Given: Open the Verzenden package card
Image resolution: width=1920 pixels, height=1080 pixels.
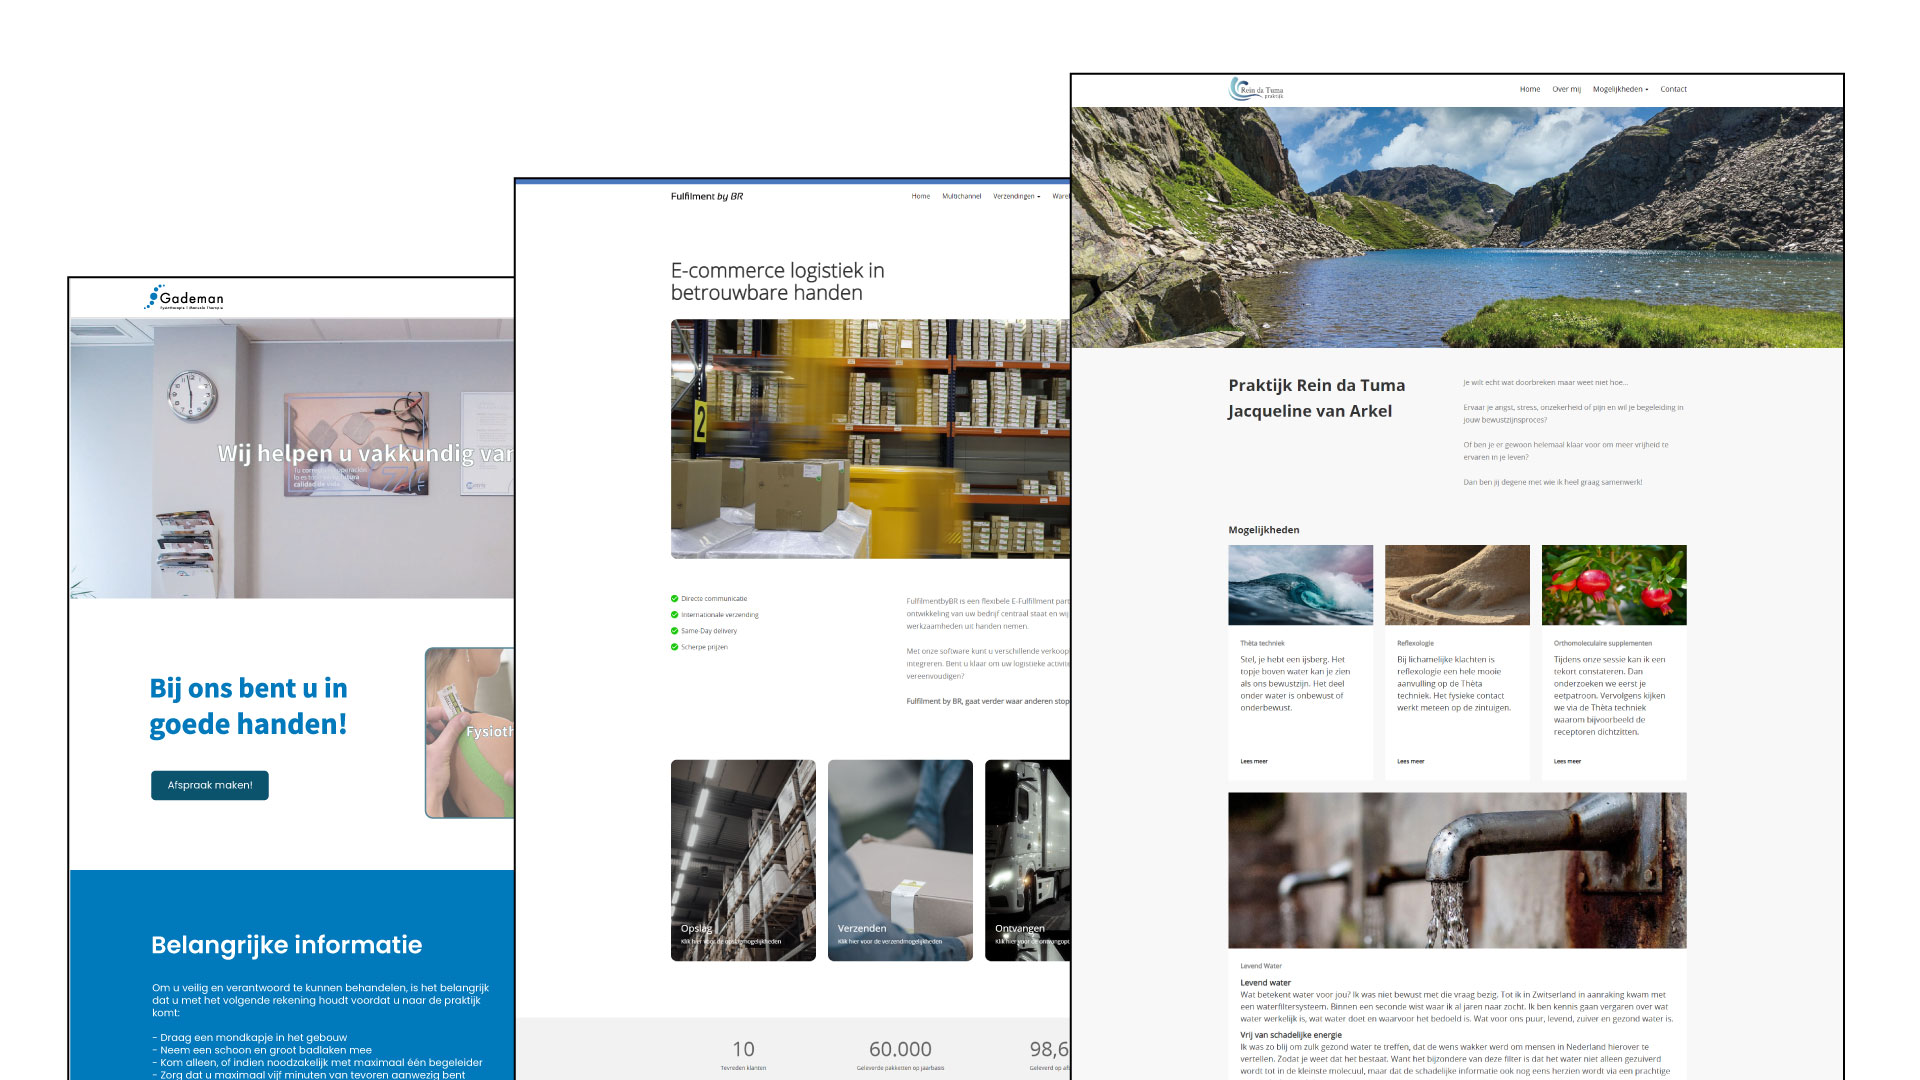Looking at the screenshot, I should click(x=900, y=860).
